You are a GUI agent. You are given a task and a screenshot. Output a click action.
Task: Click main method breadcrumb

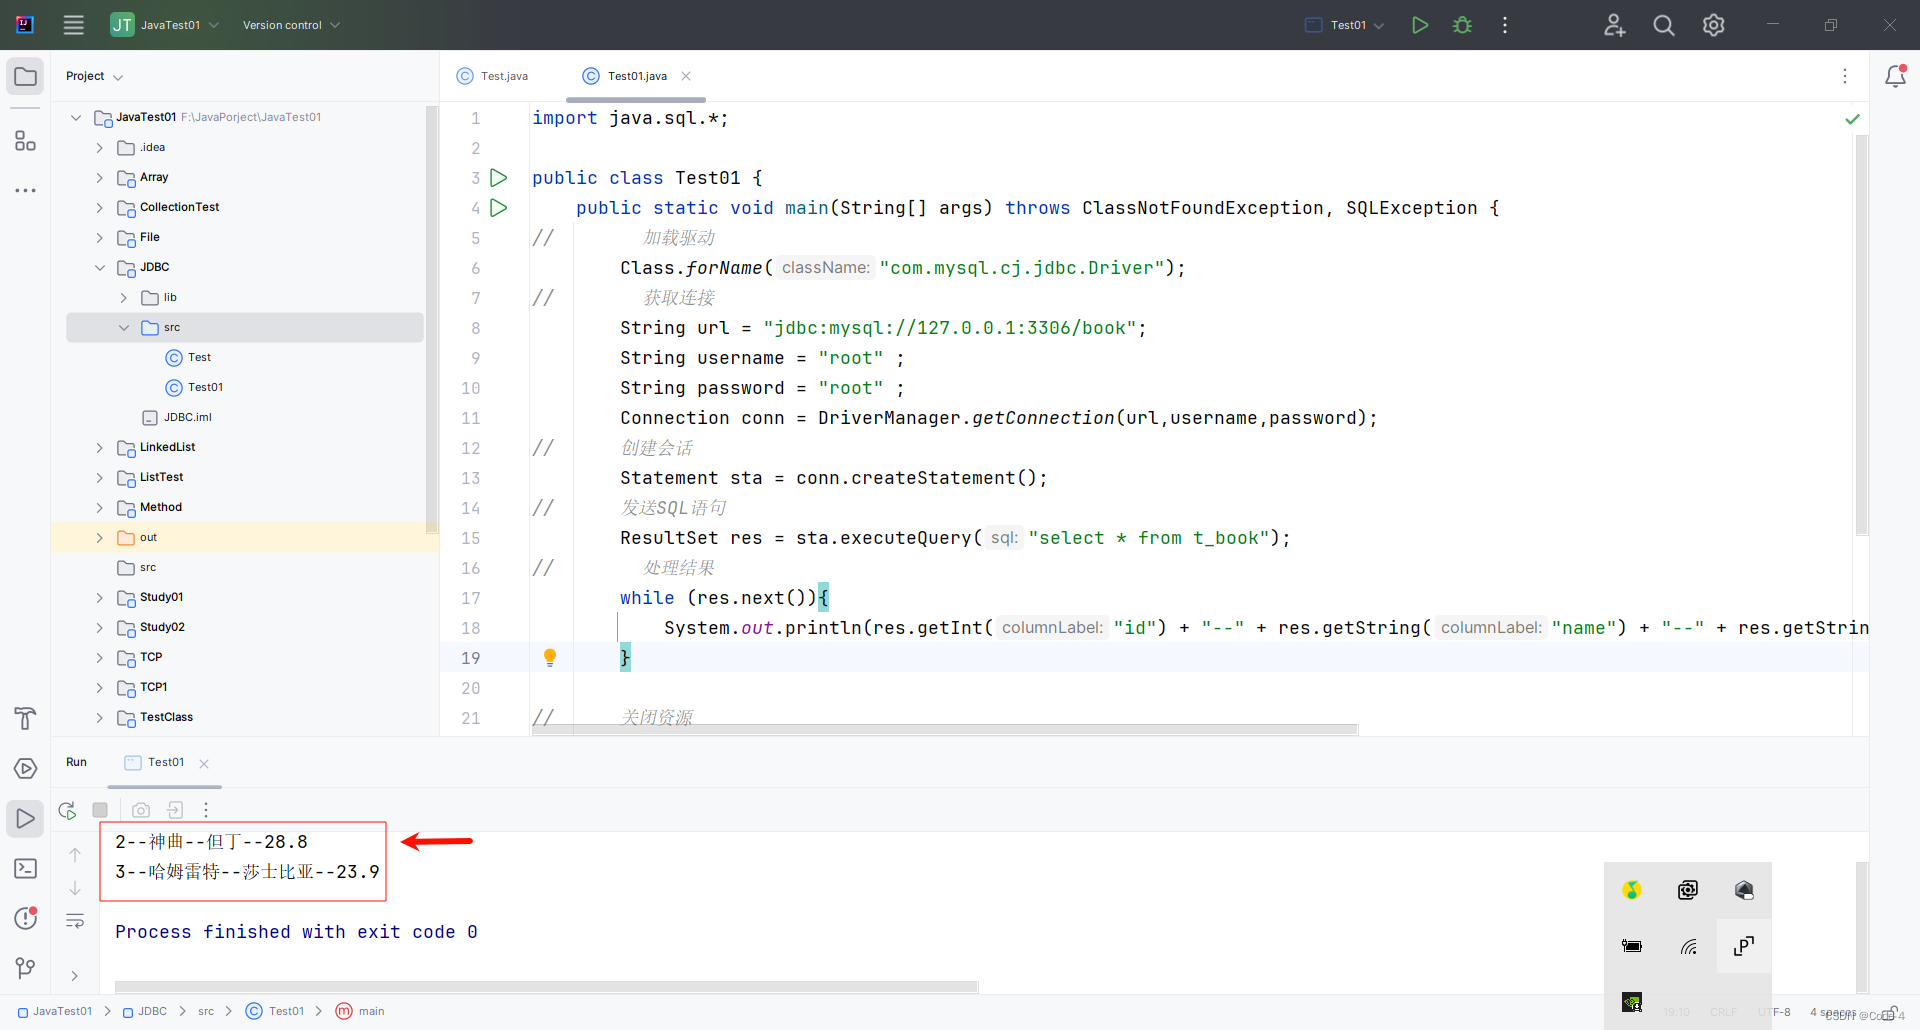360,1011
